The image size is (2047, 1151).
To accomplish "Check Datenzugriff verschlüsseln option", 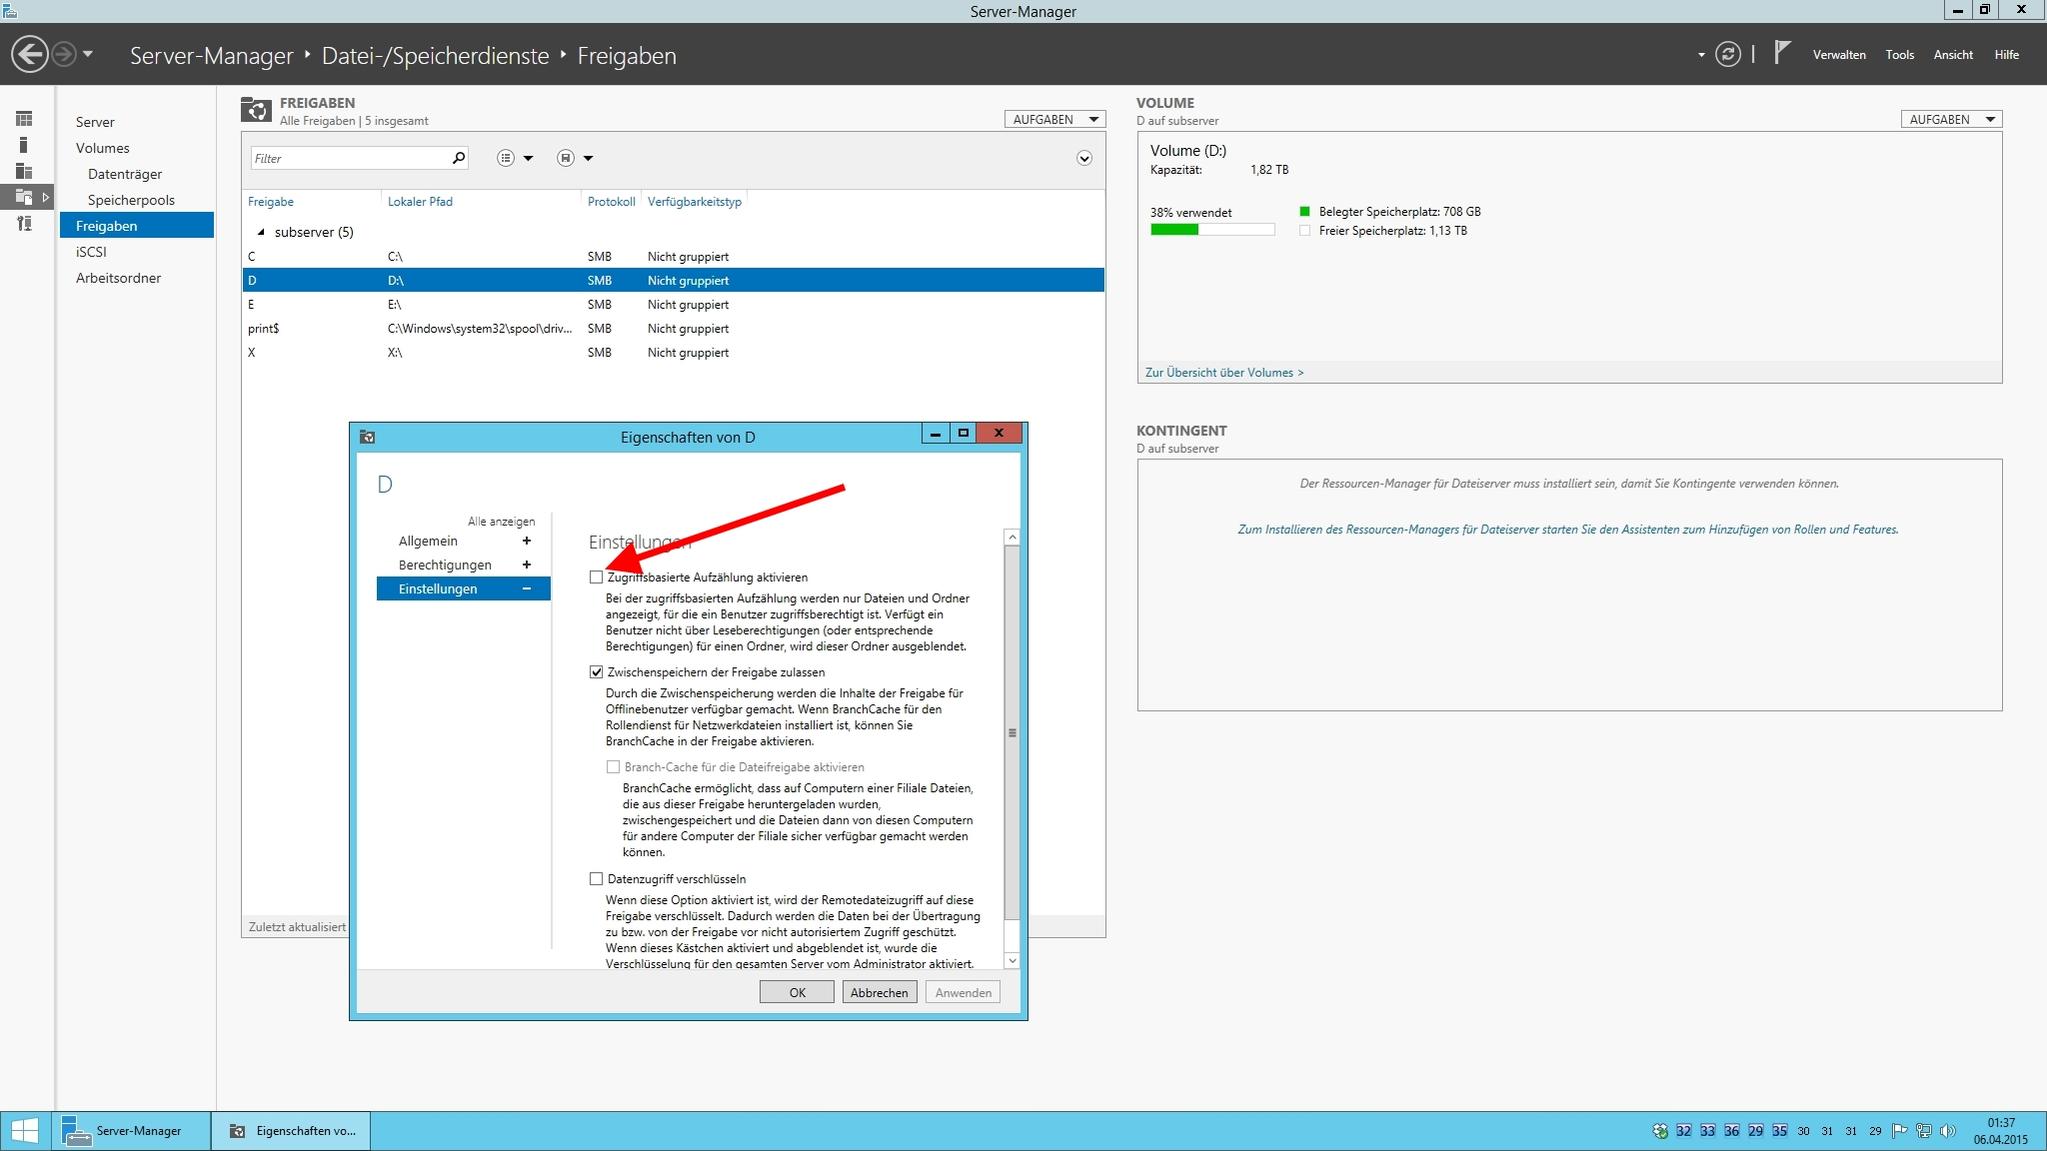I will (x=596, y=879).
